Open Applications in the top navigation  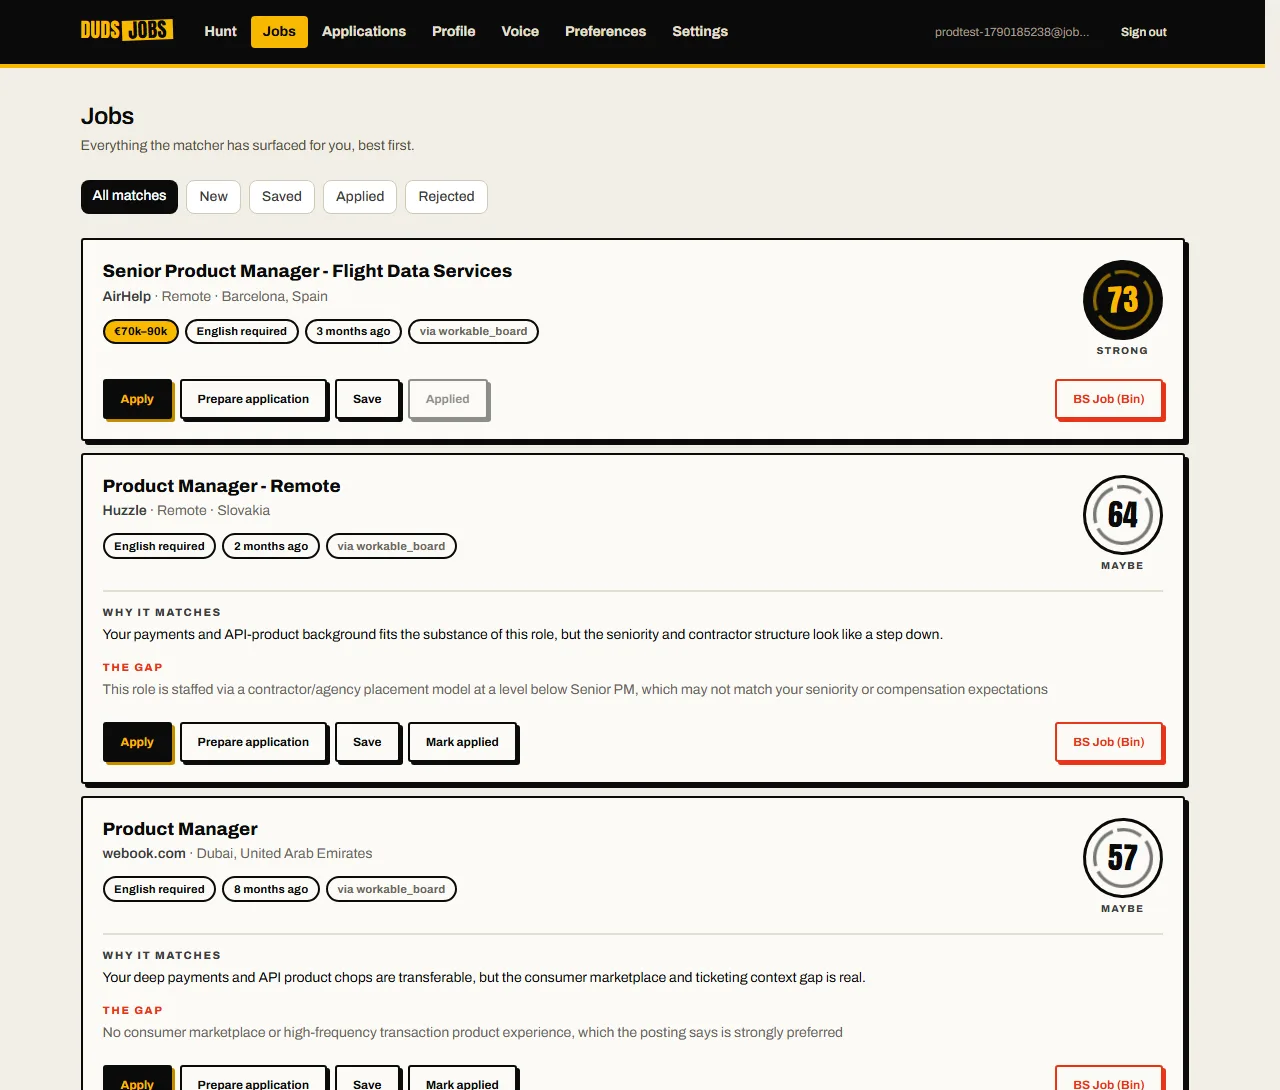(x=364, y=32)
